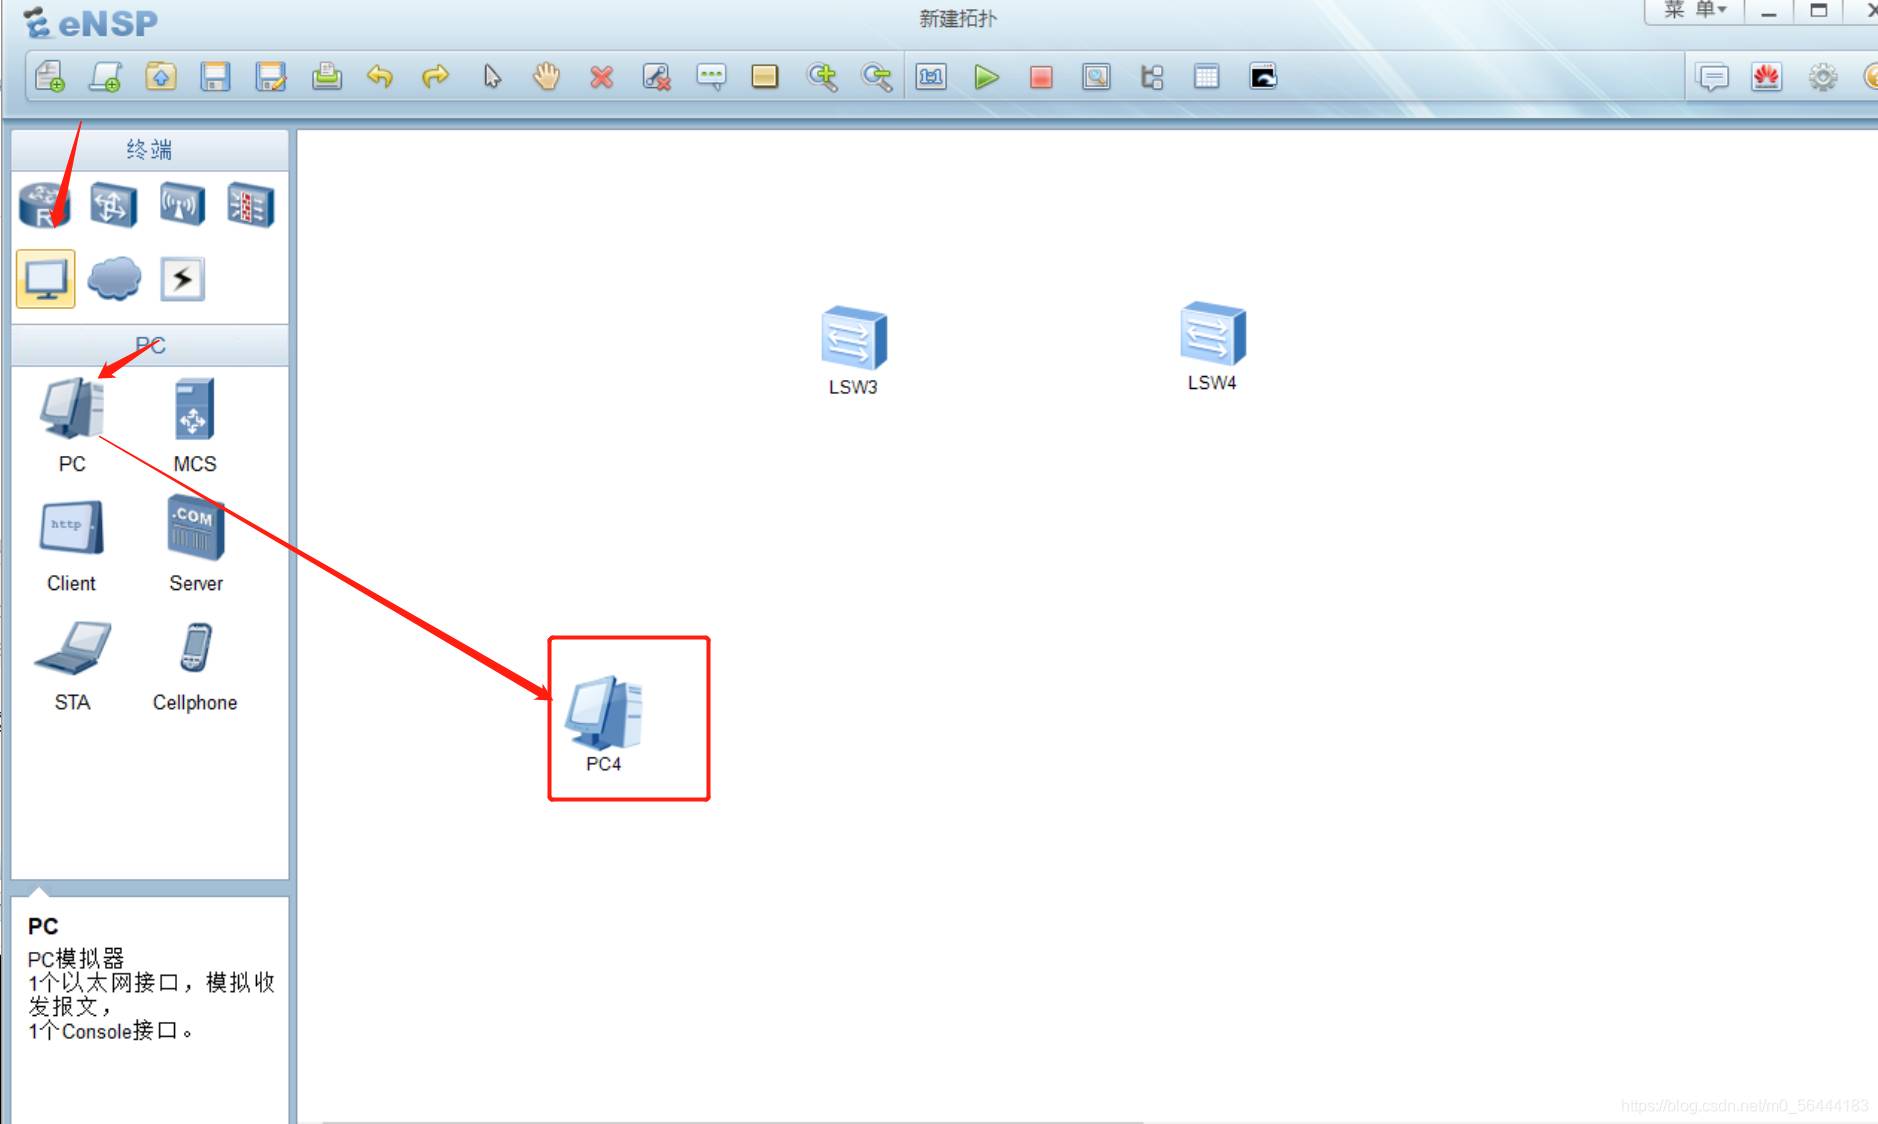Select the Firewall device category

(x=250, y=205)
